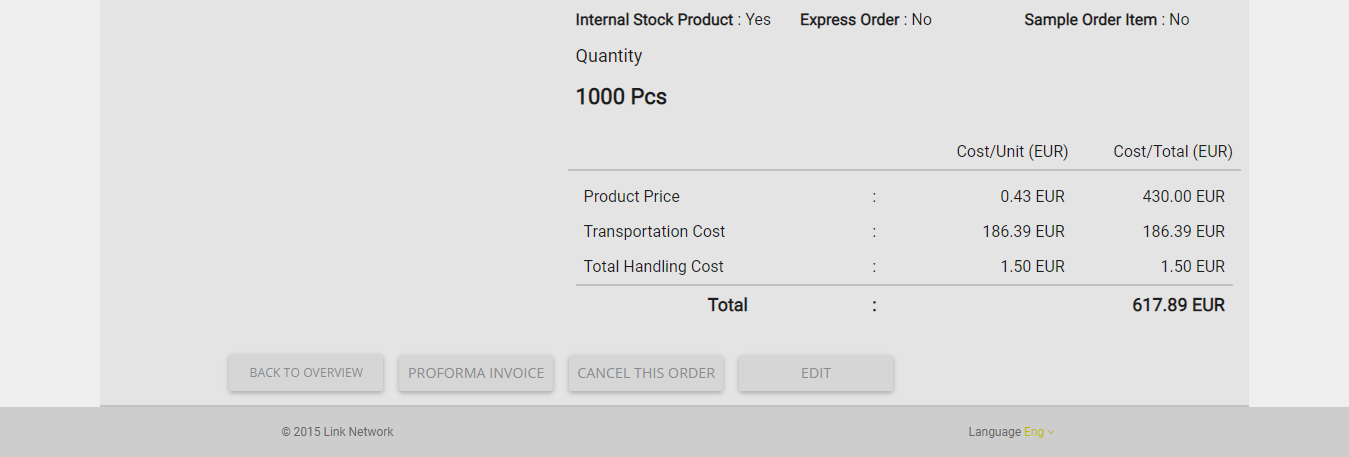Click the Cost/Unit (EUR) column header
The width and height of the screenshot is (1349, 457).
coord(1012,152)
